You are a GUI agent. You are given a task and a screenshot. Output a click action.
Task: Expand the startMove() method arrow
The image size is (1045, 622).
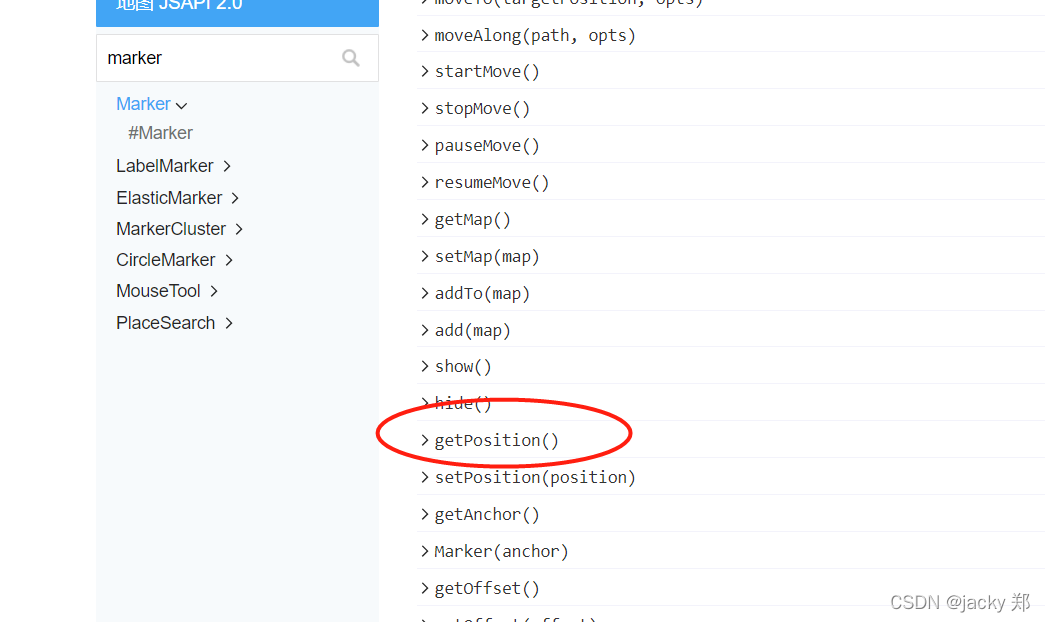(x=425, y=71)
